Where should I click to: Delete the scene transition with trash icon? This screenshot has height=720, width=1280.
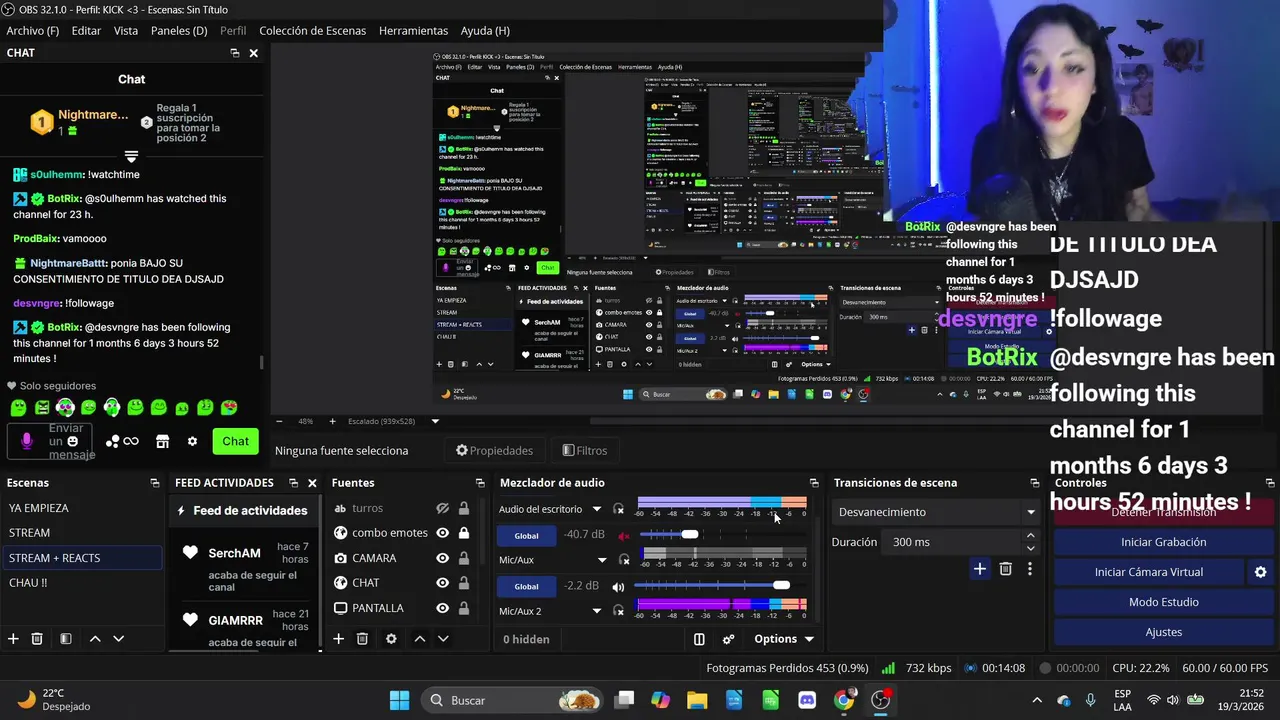pos(1006,569)
